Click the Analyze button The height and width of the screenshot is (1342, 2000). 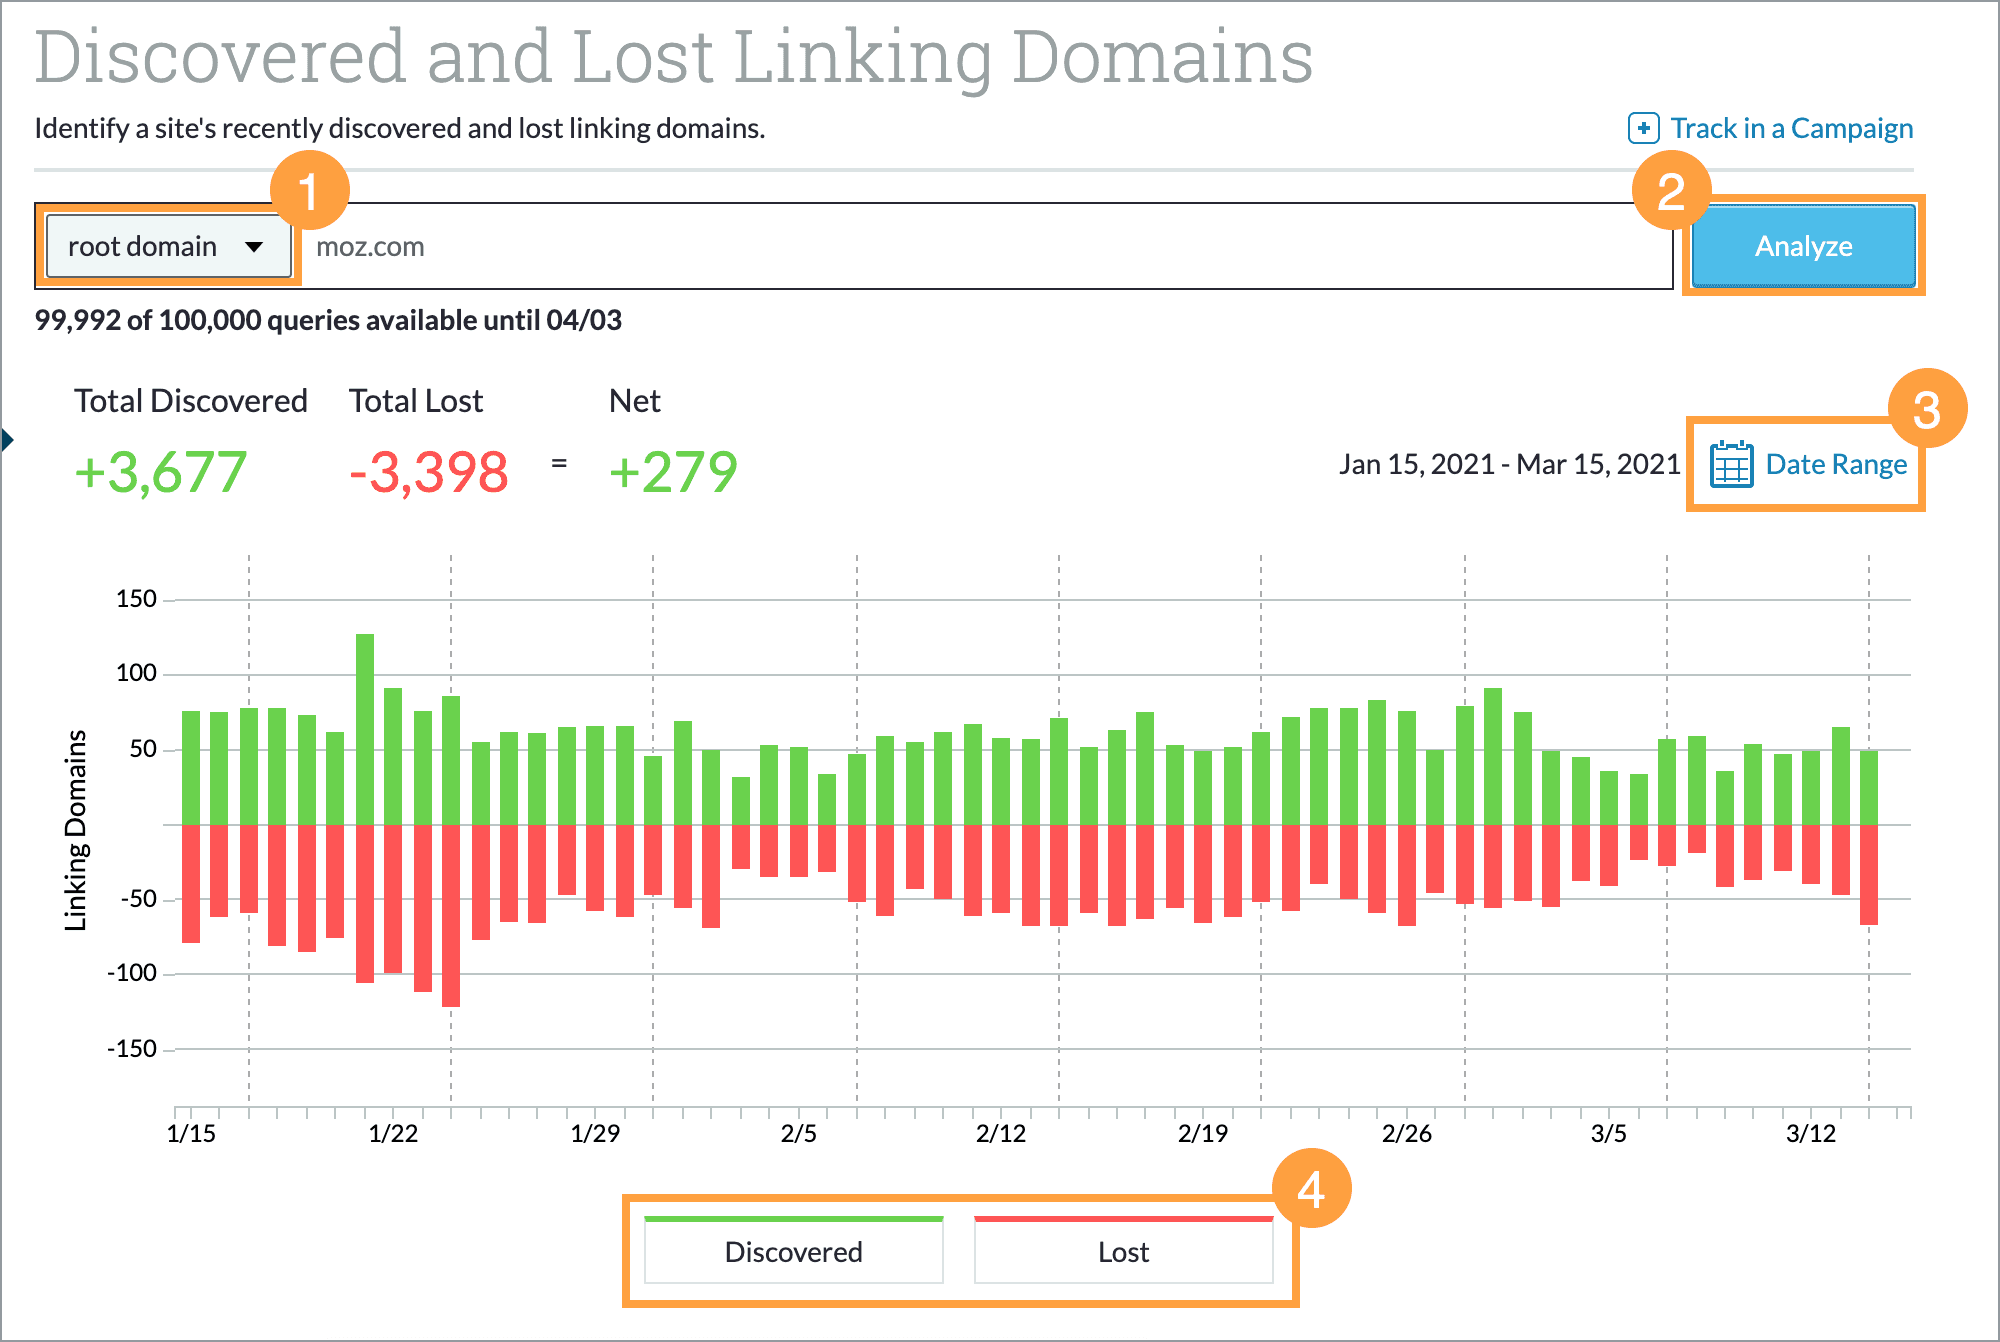click(1802, 246)
